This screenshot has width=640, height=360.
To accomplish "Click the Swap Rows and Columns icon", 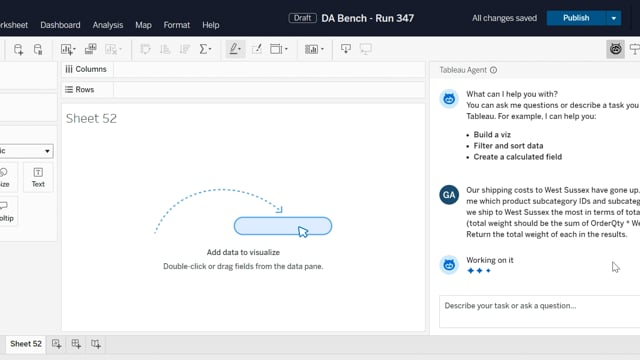I will (x=145, y=49).
